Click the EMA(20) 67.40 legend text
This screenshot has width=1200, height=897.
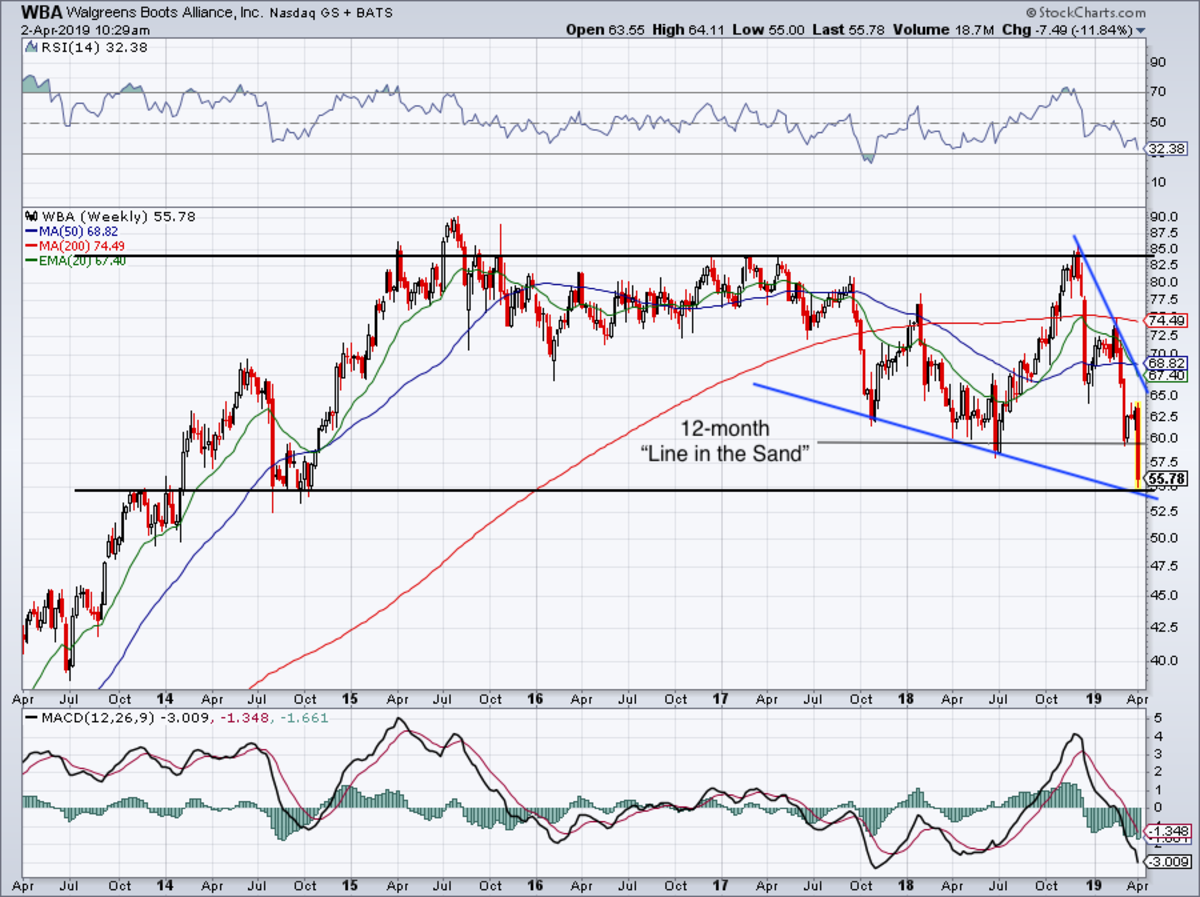[83, 261]
